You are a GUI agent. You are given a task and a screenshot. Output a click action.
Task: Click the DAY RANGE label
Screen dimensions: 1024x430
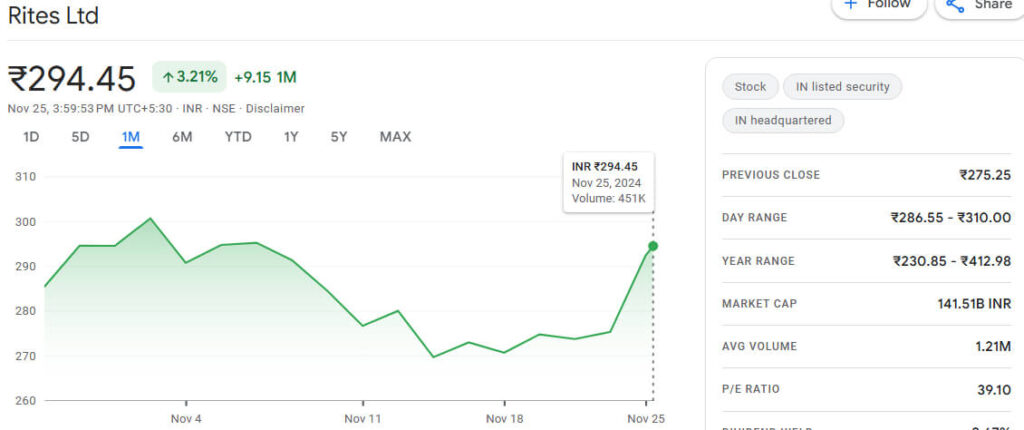click(754, 218)
